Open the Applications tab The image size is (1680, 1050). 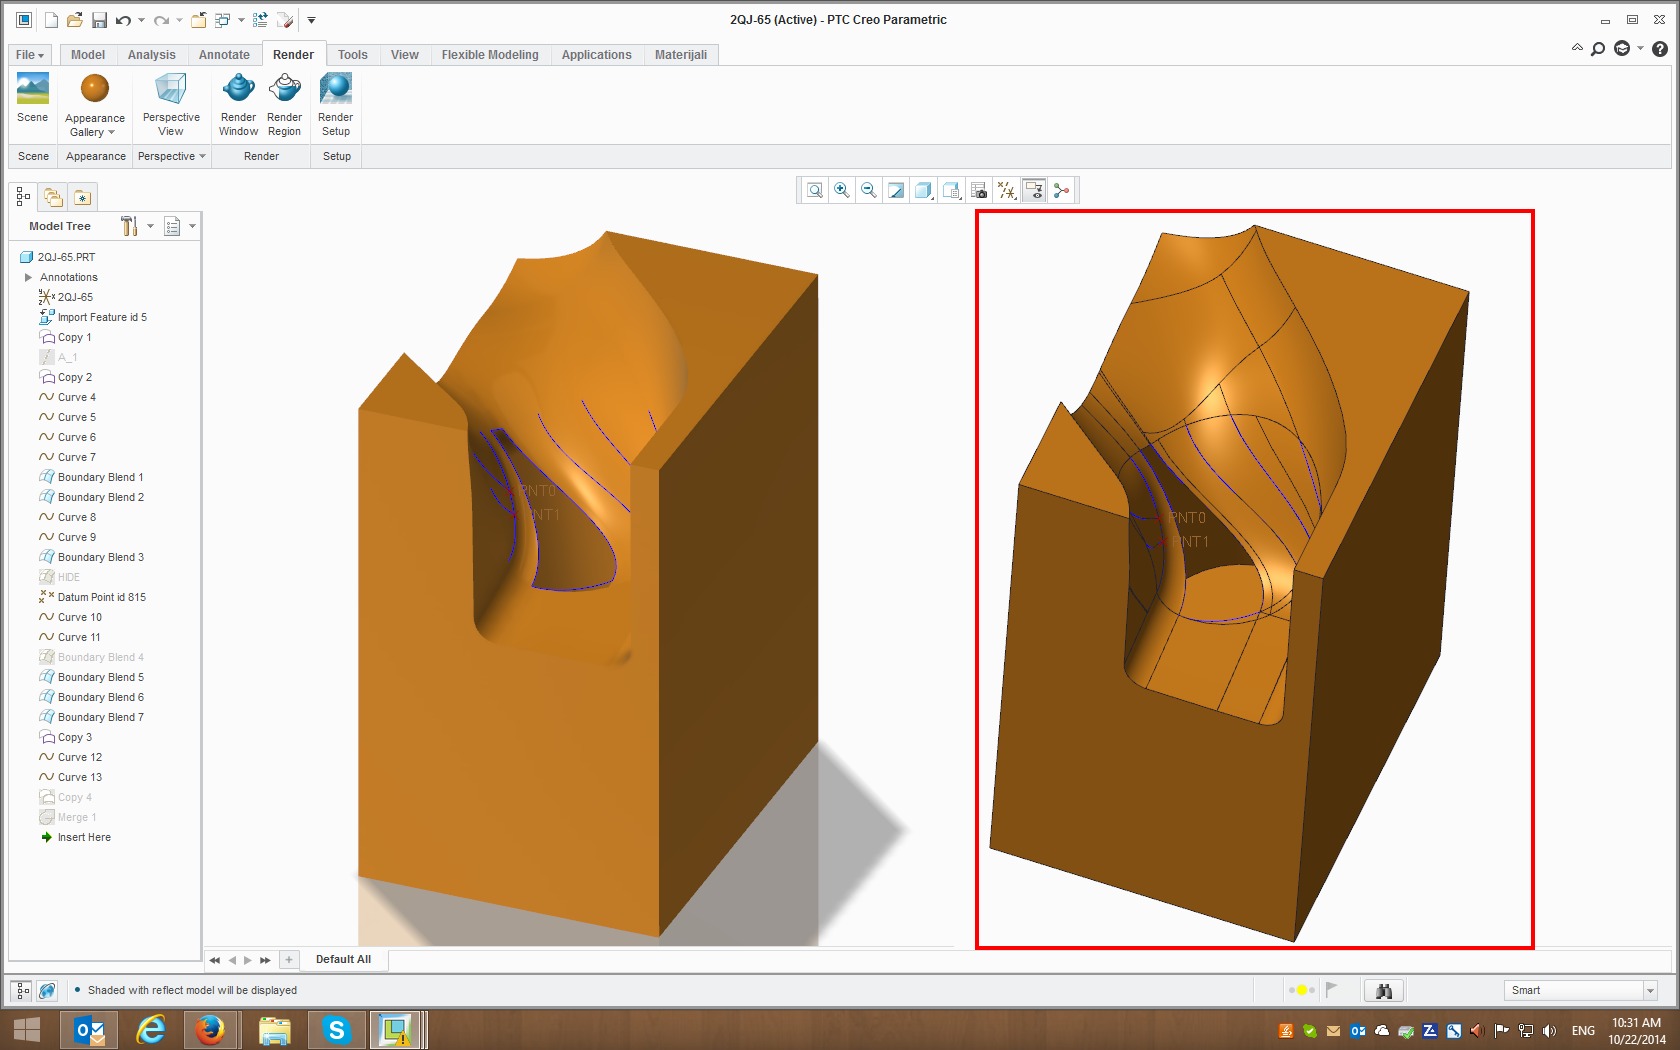pos(596,55)
